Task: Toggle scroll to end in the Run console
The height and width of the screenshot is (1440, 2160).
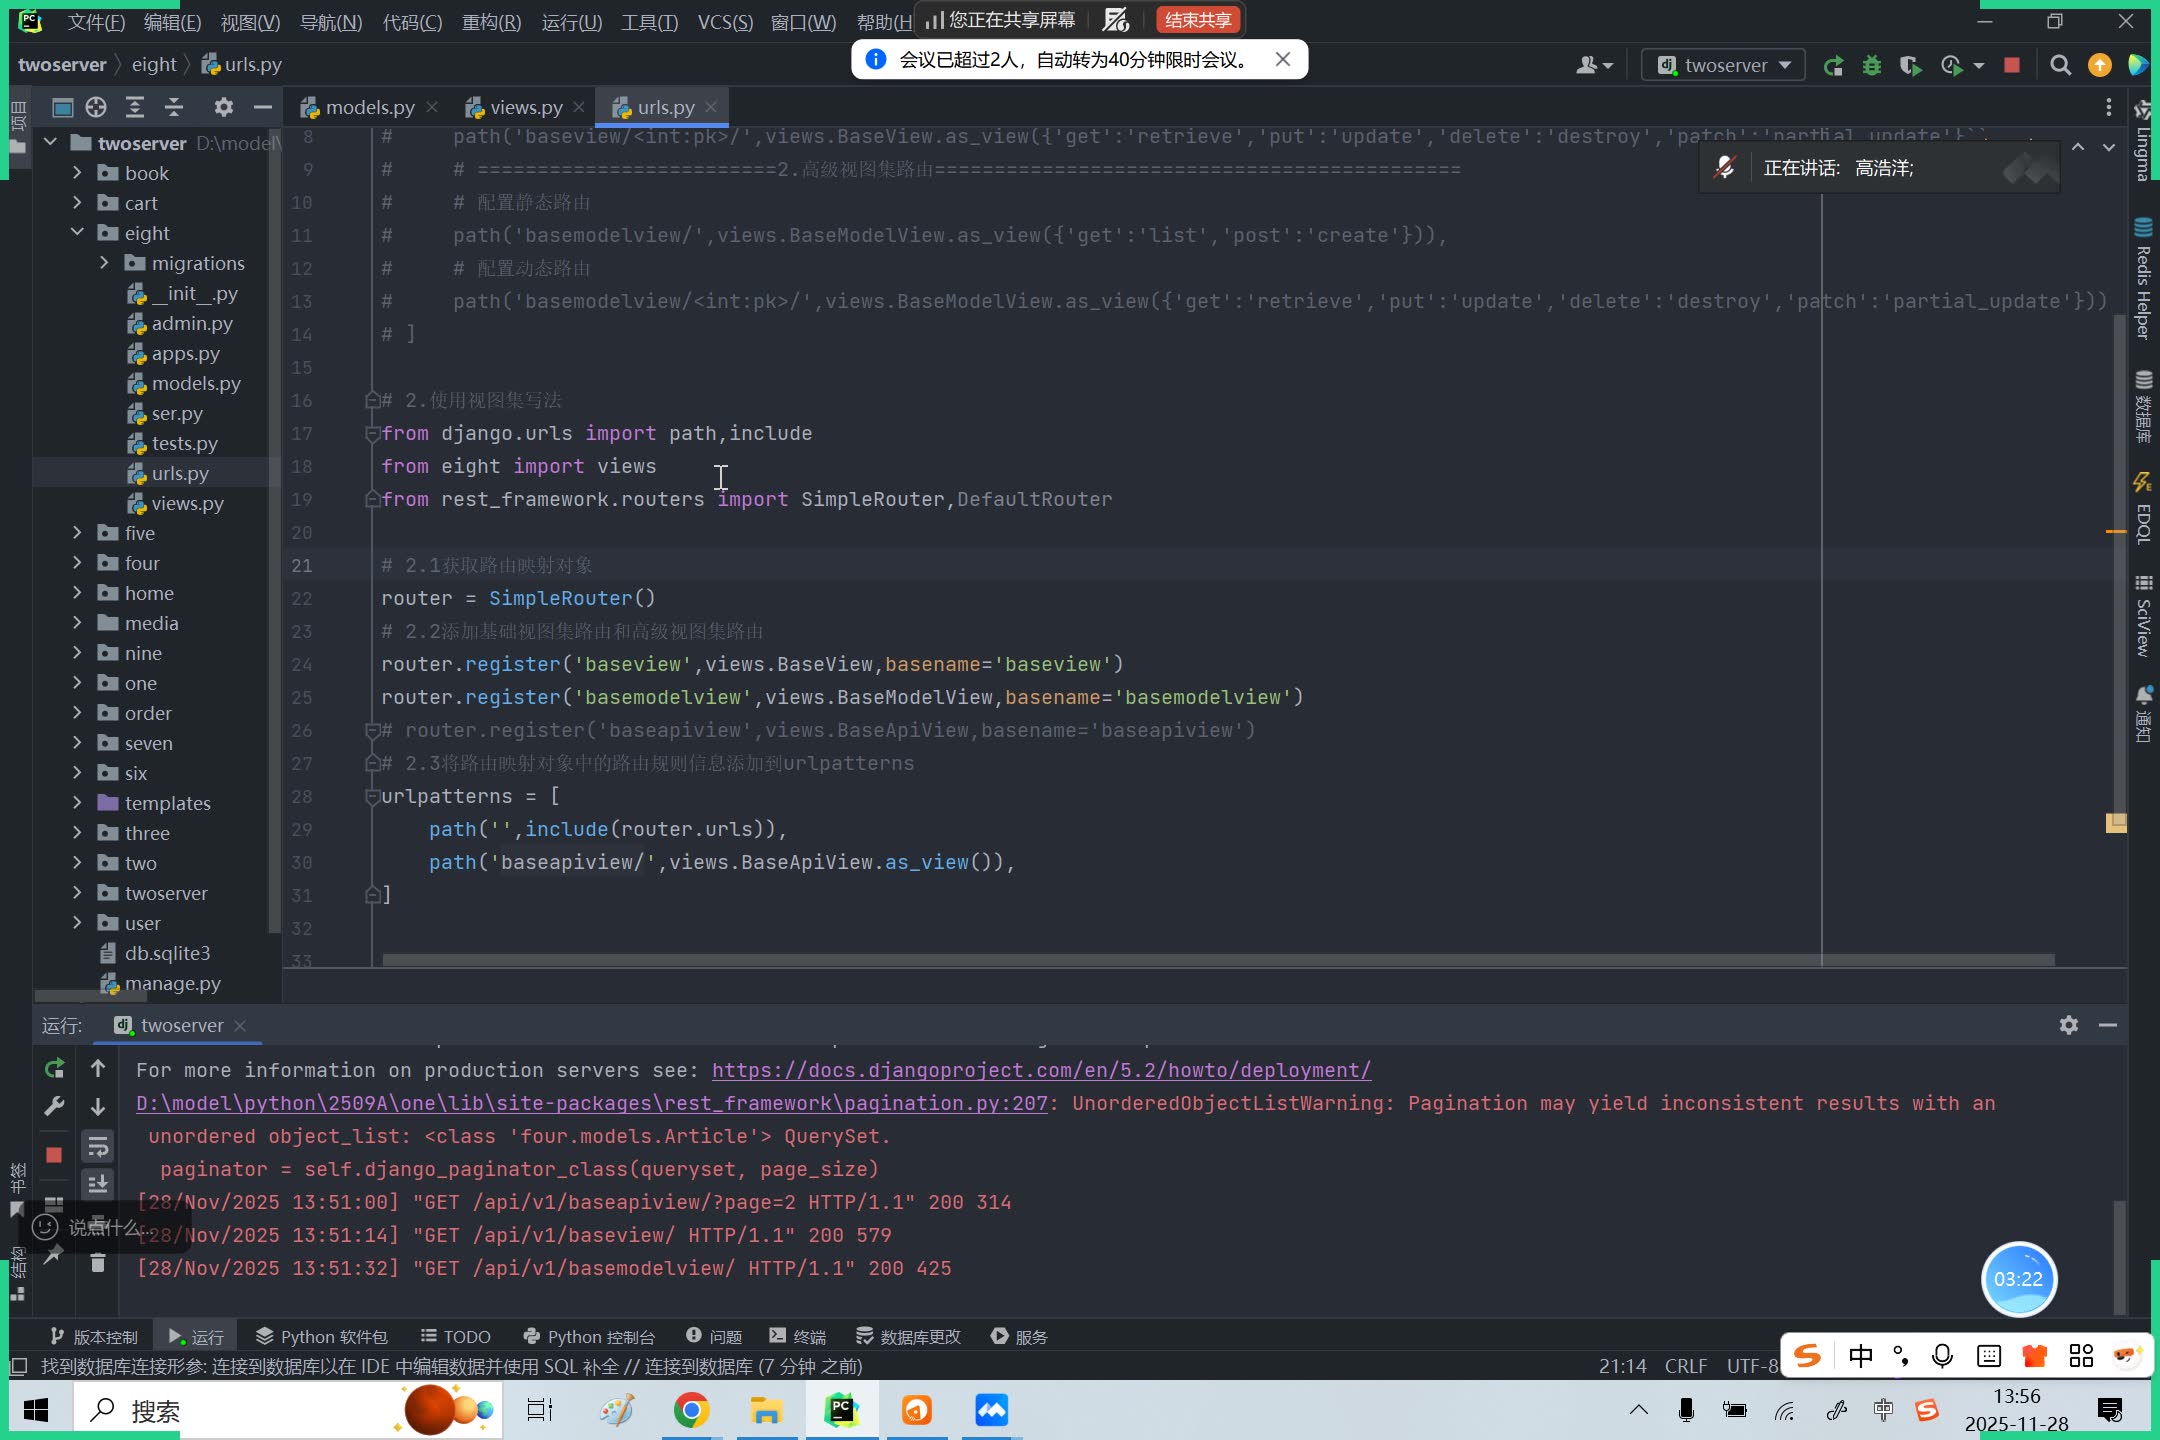Action: click(98, 1185)
